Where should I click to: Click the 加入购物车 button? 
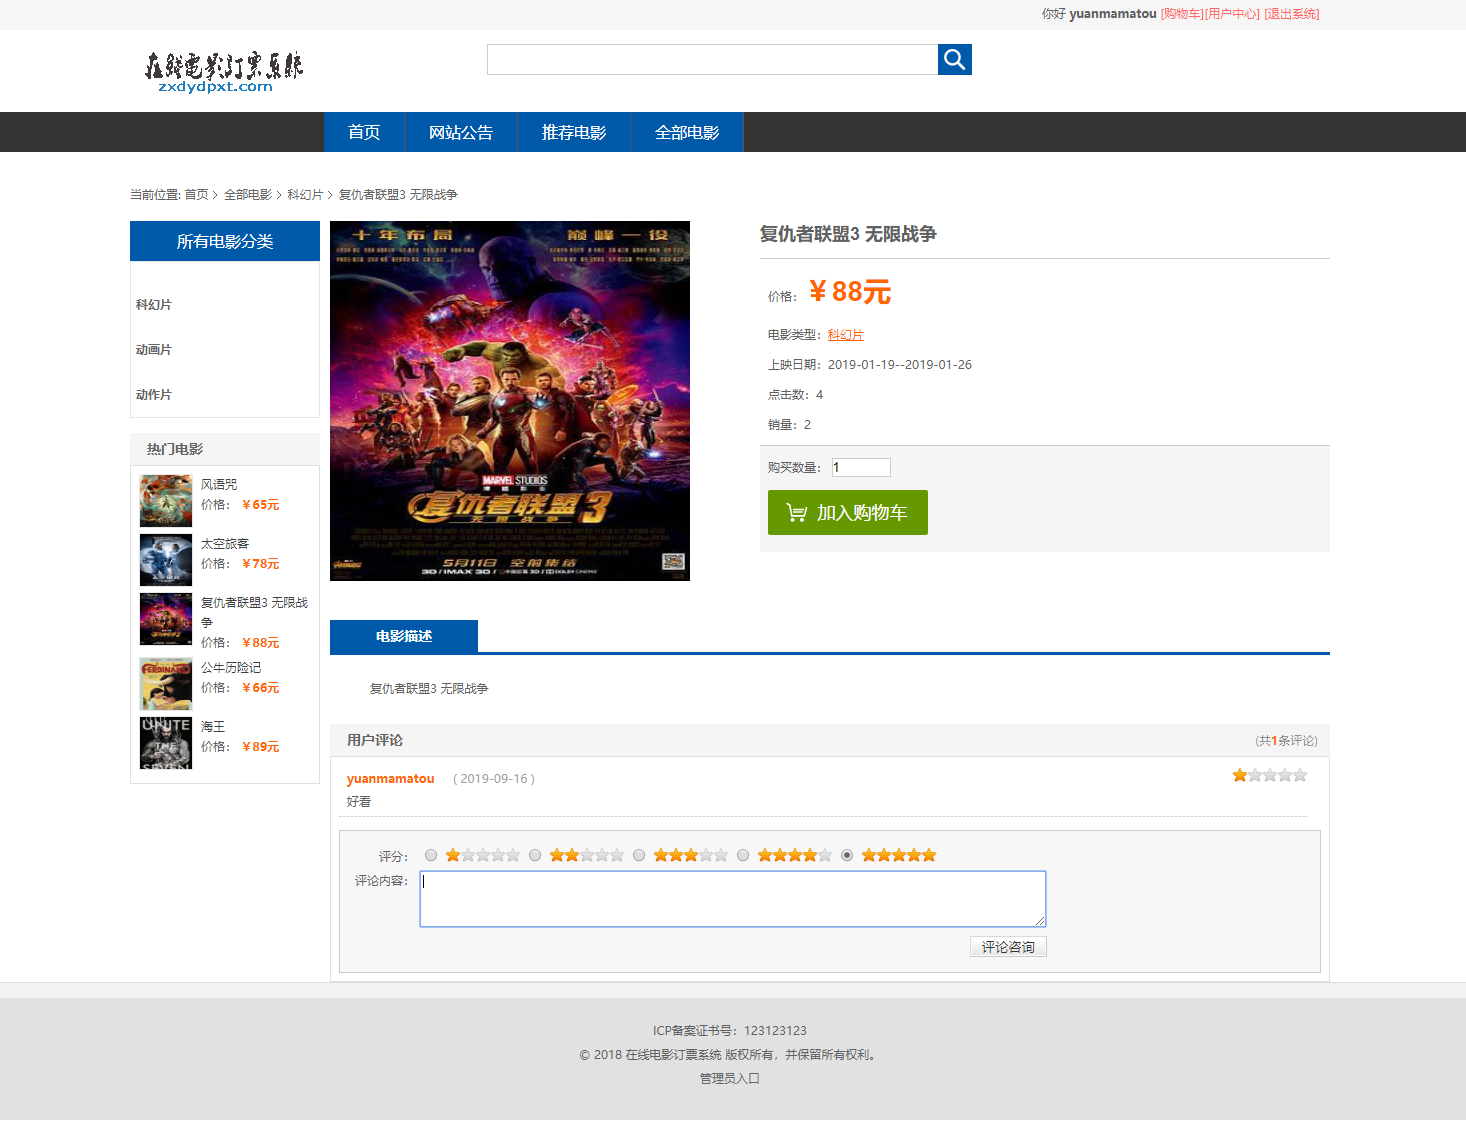click(847, 512)
